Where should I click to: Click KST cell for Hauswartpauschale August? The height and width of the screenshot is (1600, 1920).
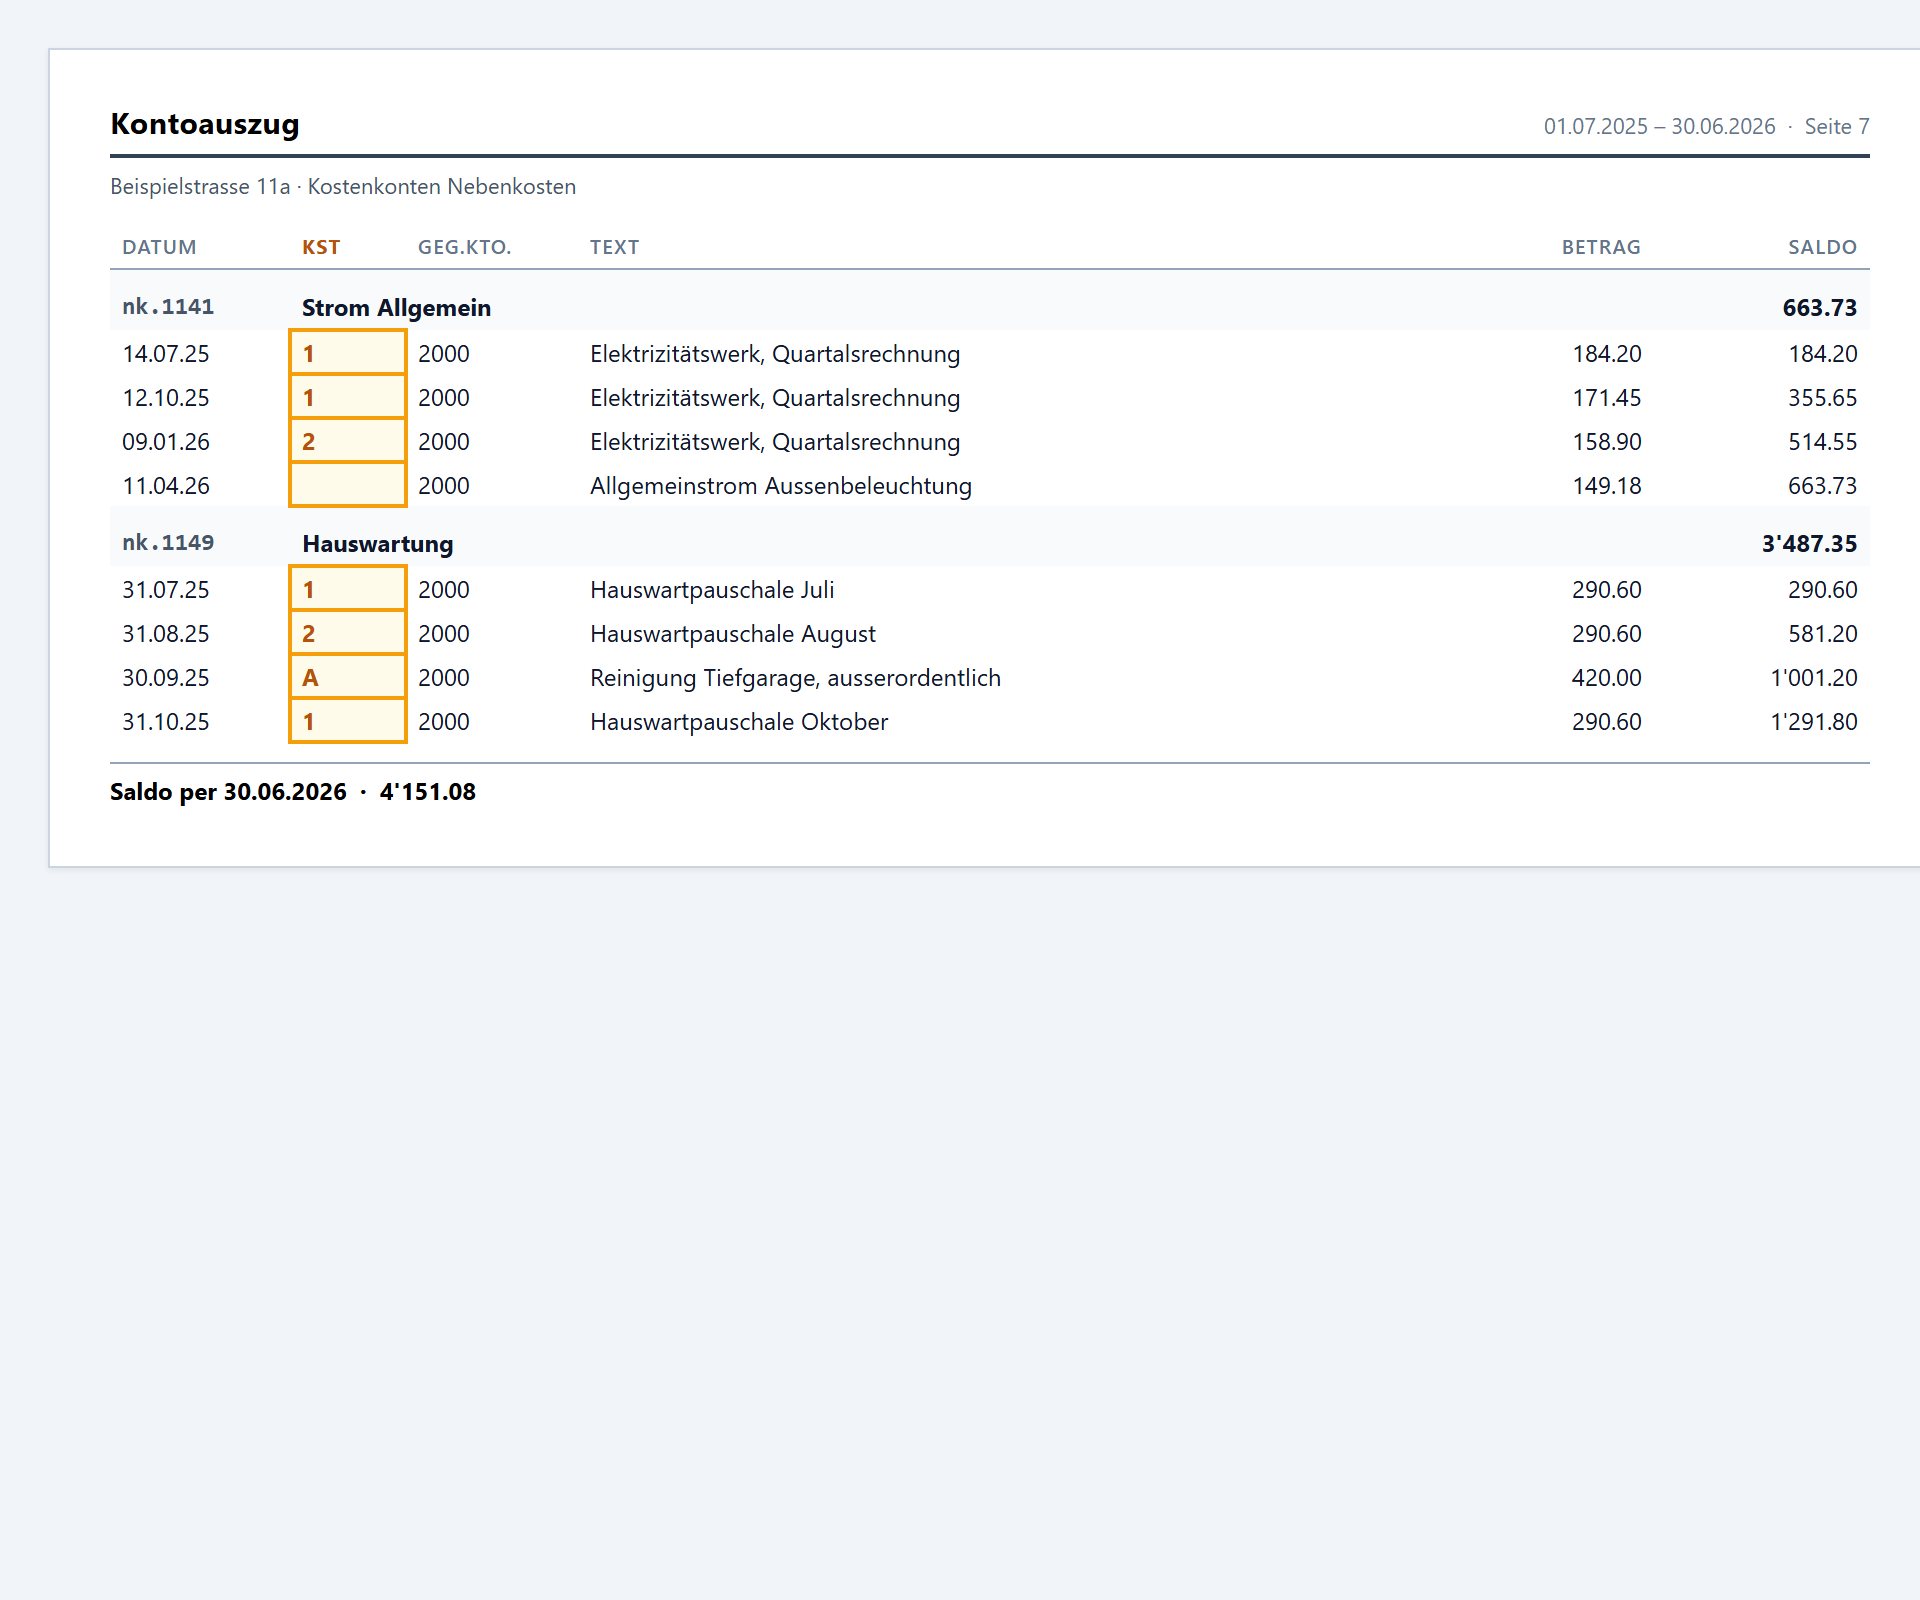(x=348, y=633)
